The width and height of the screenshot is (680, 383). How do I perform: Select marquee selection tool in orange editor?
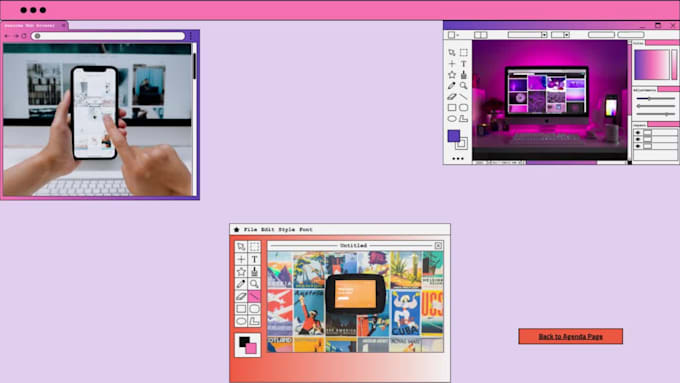pos(254,246)
